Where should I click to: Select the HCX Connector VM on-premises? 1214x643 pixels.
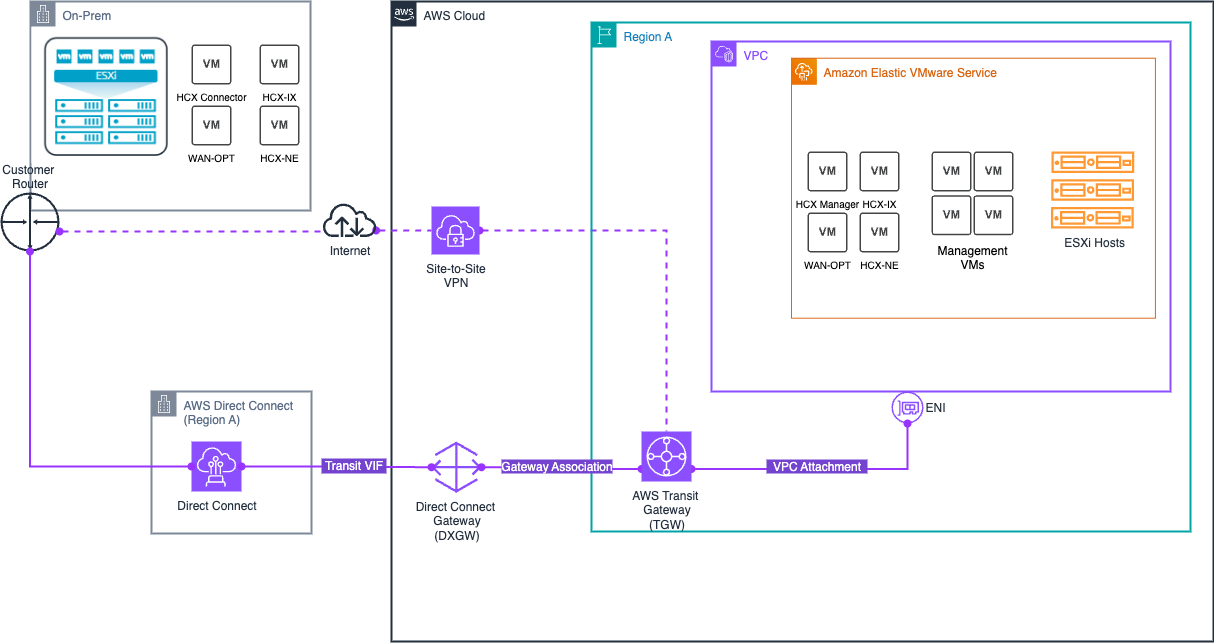point(211,64)
